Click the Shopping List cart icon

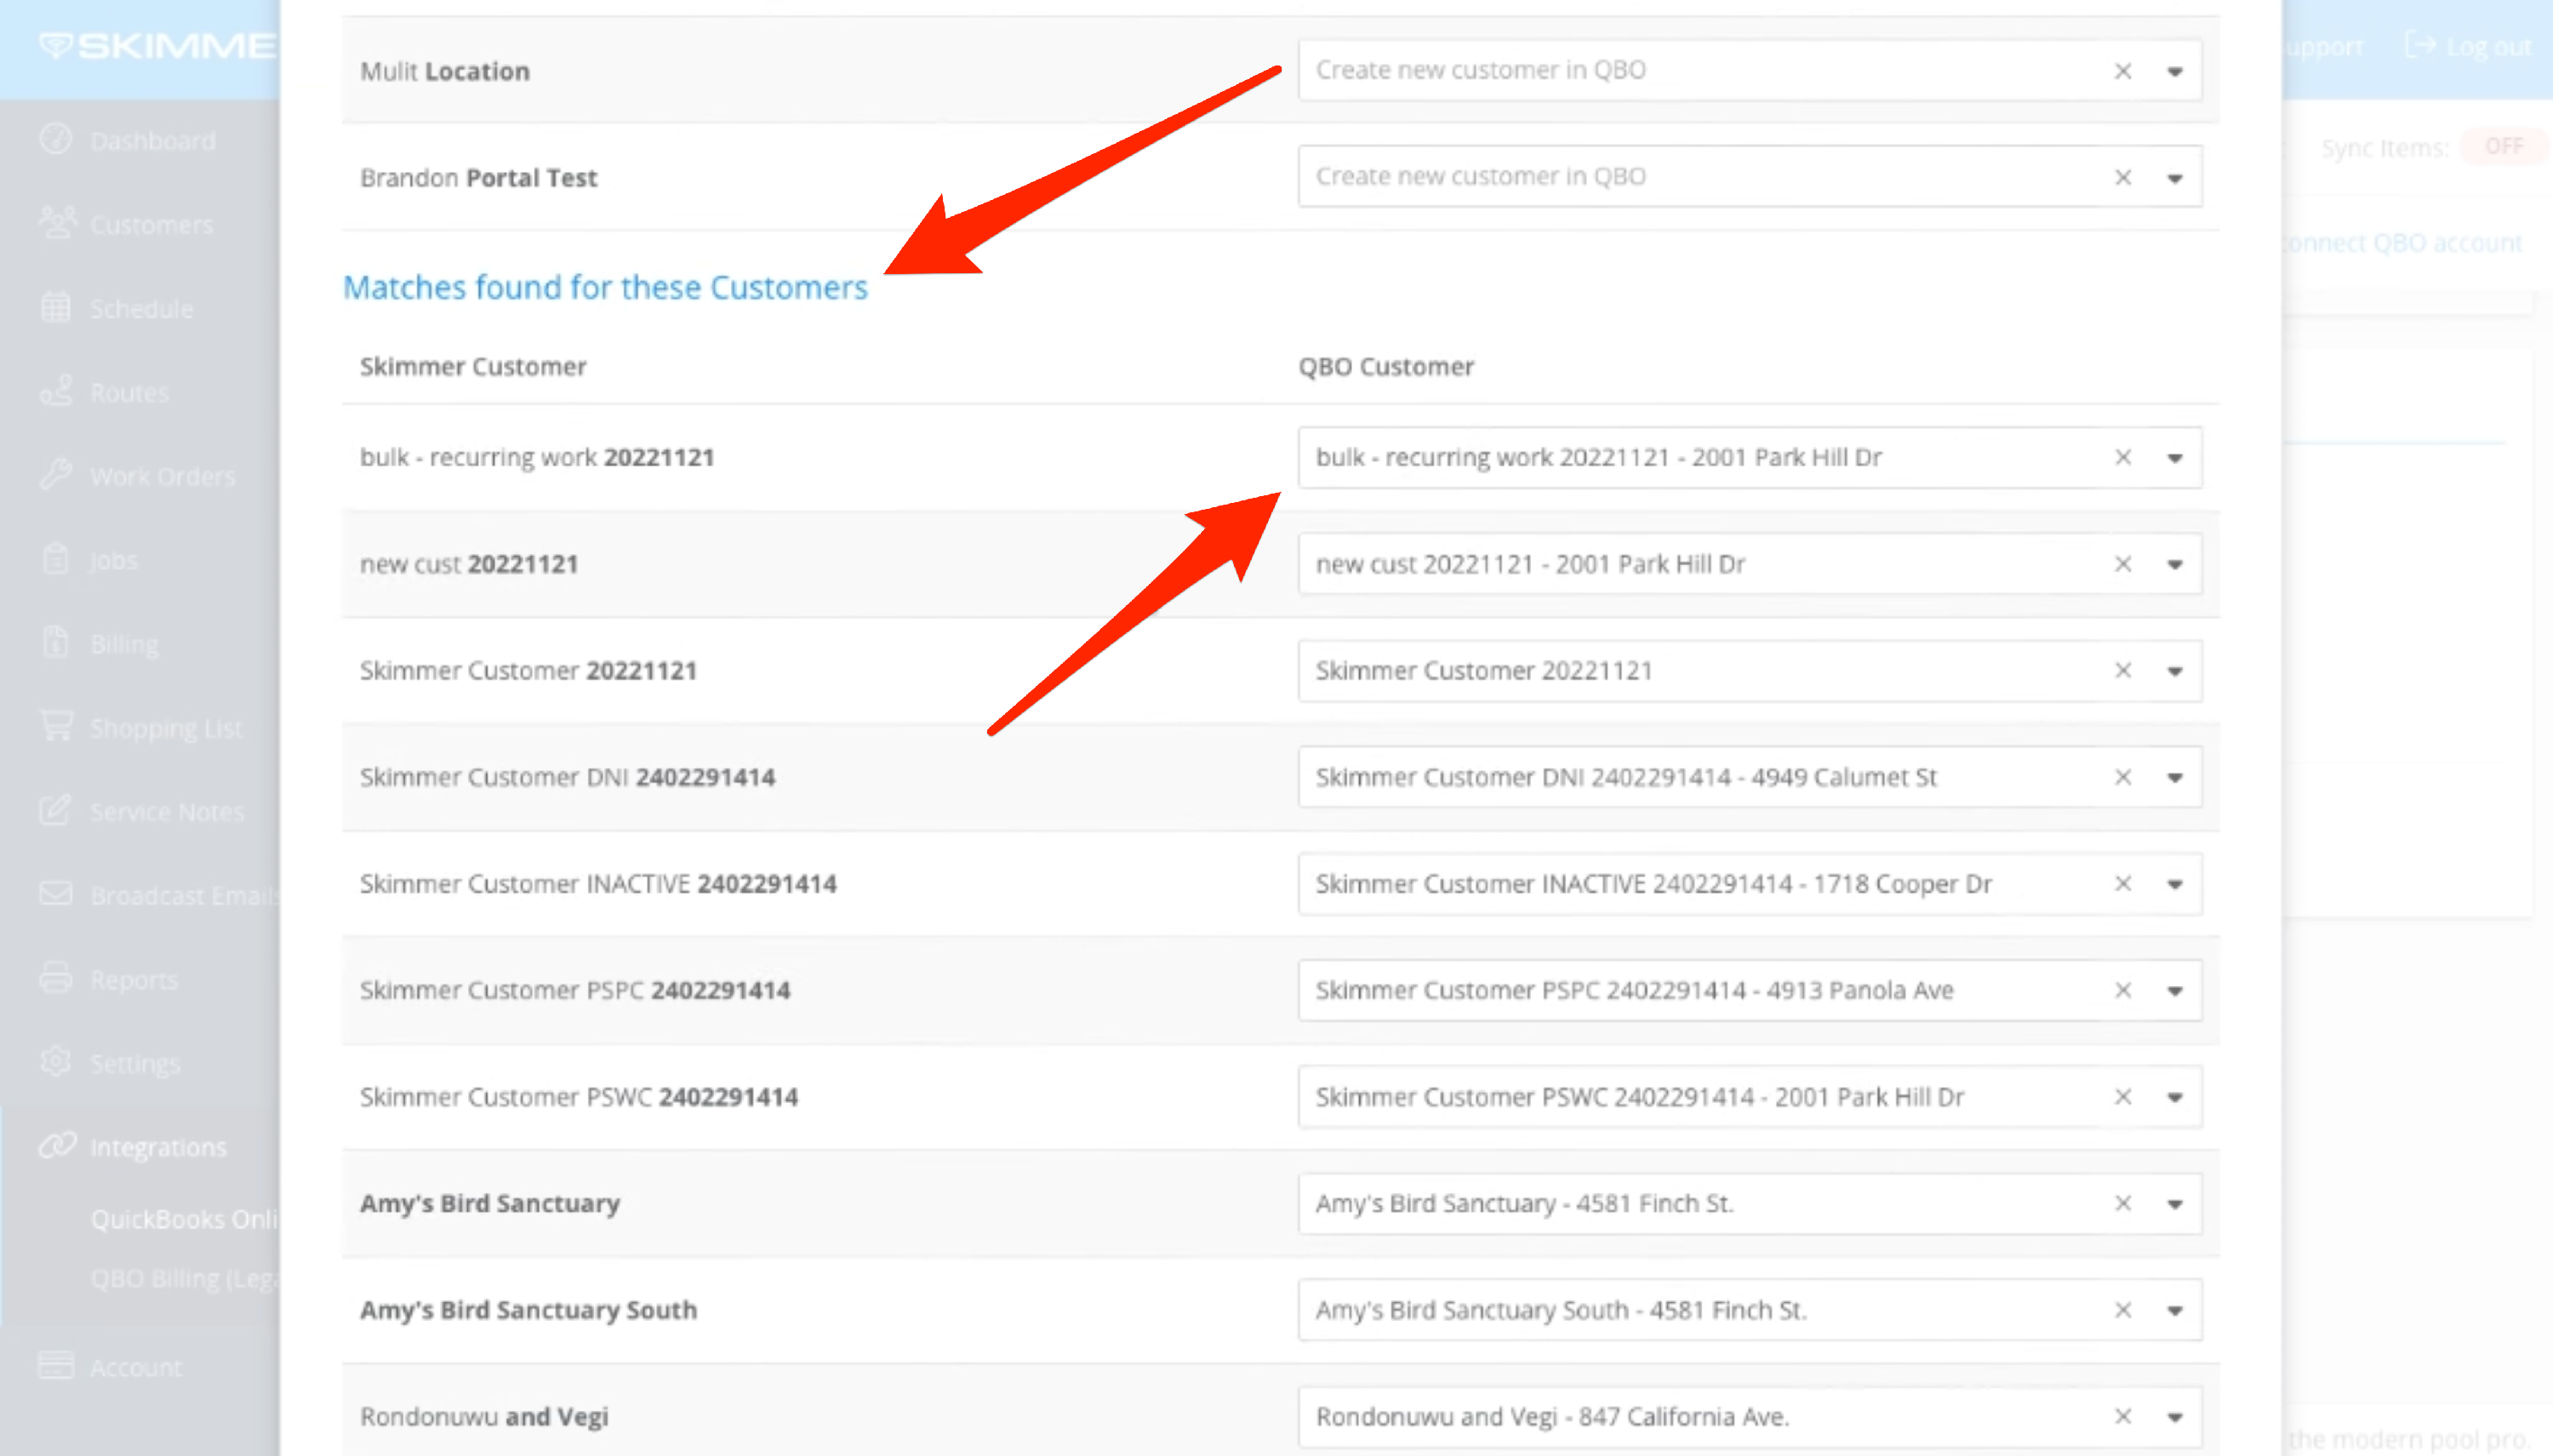point(56,726)
